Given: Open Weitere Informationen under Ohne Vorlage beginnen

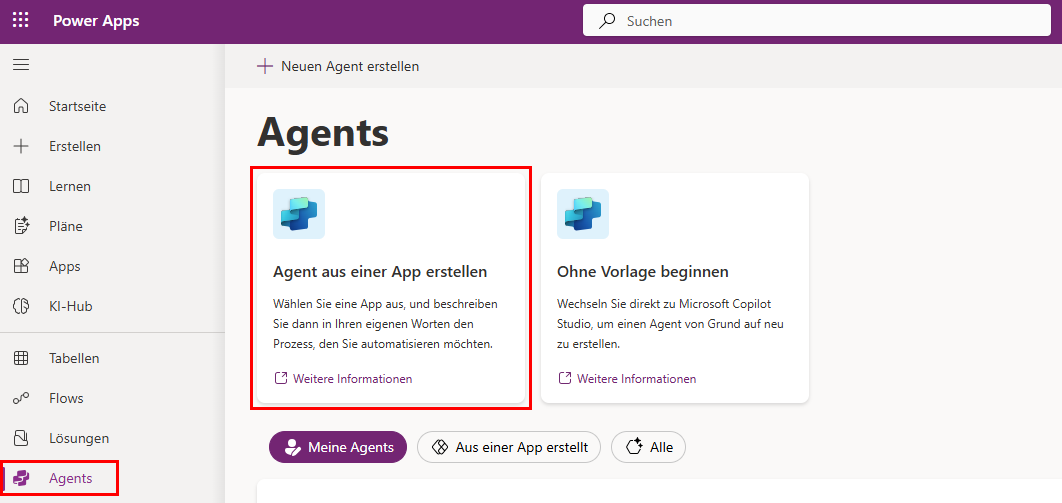Looking at the screenshot, I should pyautogui.click(x=636, y=378).
